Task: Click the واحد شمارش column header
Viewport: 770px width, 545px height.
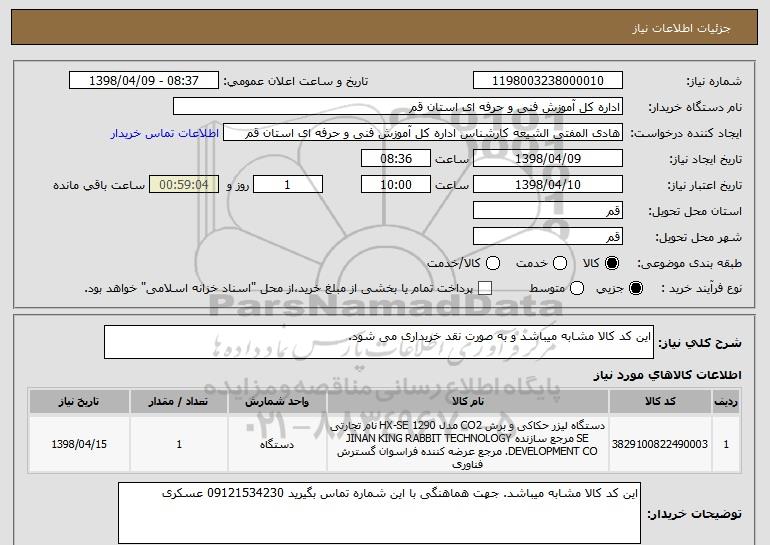Action: pyautogui.click(x=277, y=402)
